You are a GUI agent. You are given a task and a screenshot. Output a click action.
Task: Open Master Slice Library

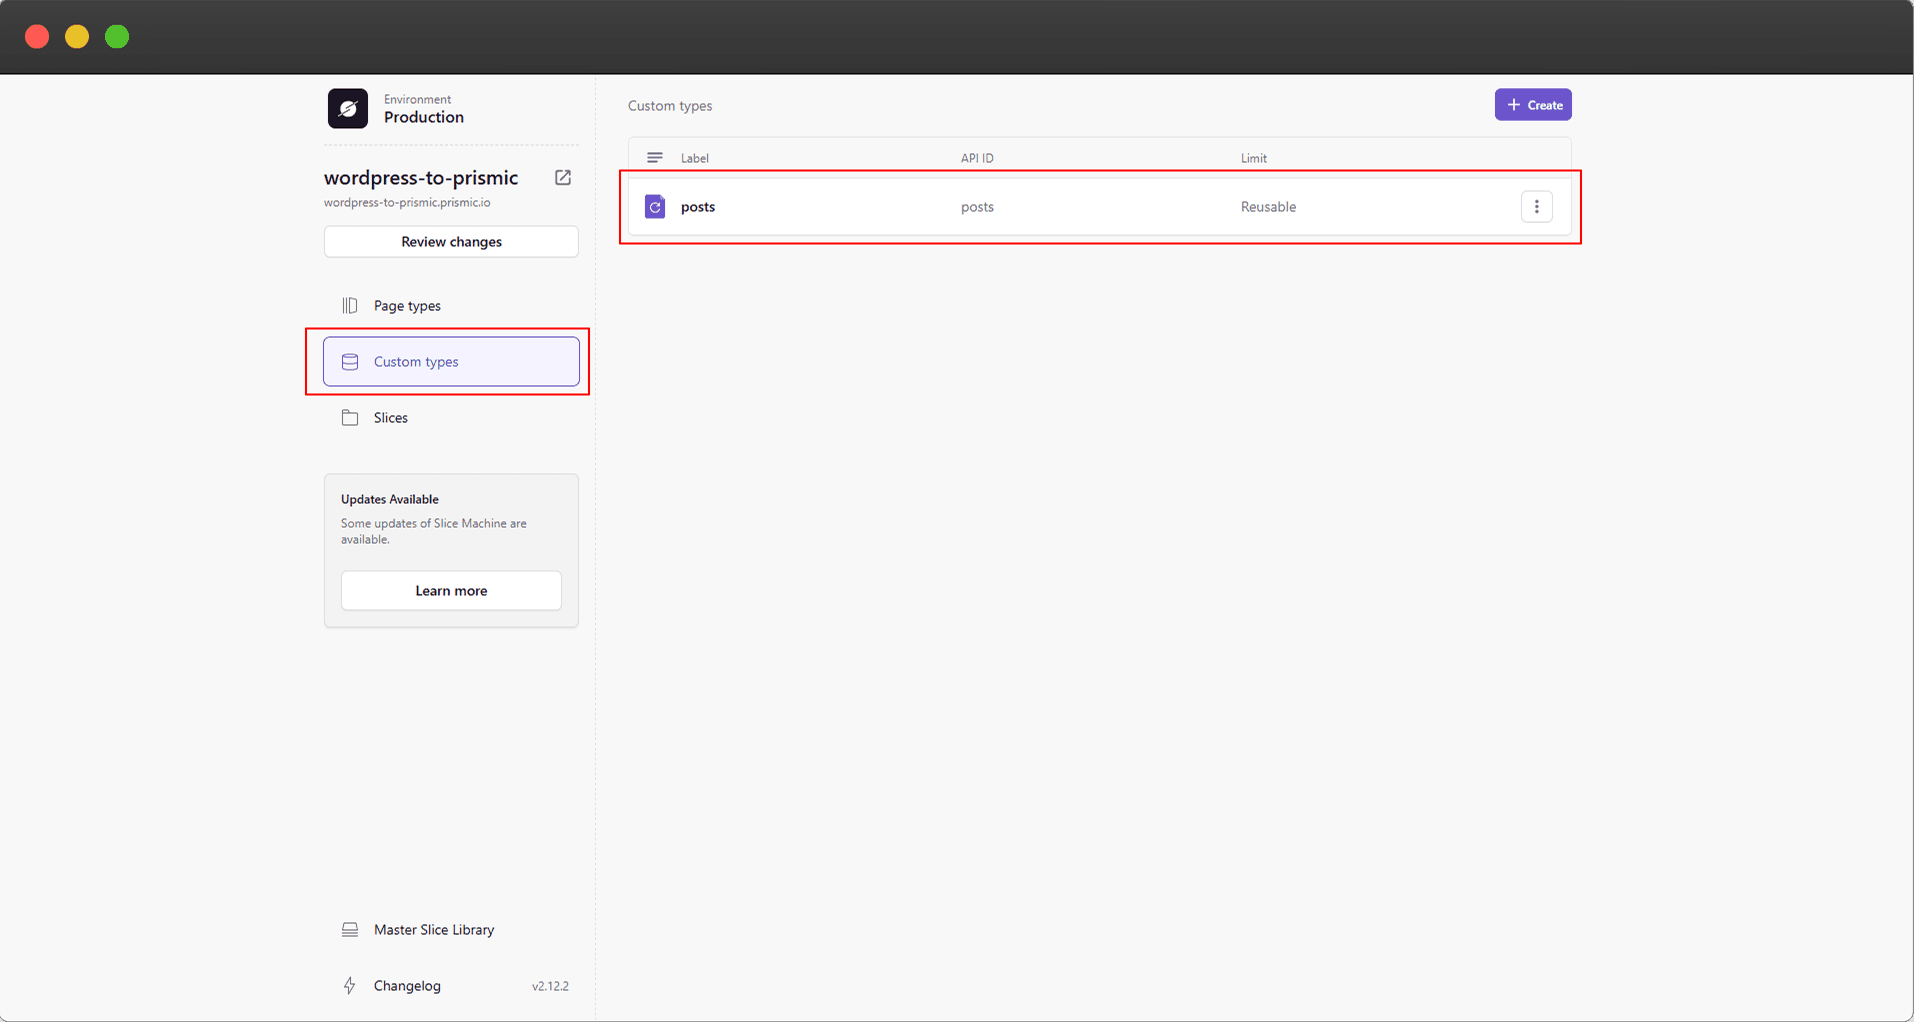coord(451,929)
